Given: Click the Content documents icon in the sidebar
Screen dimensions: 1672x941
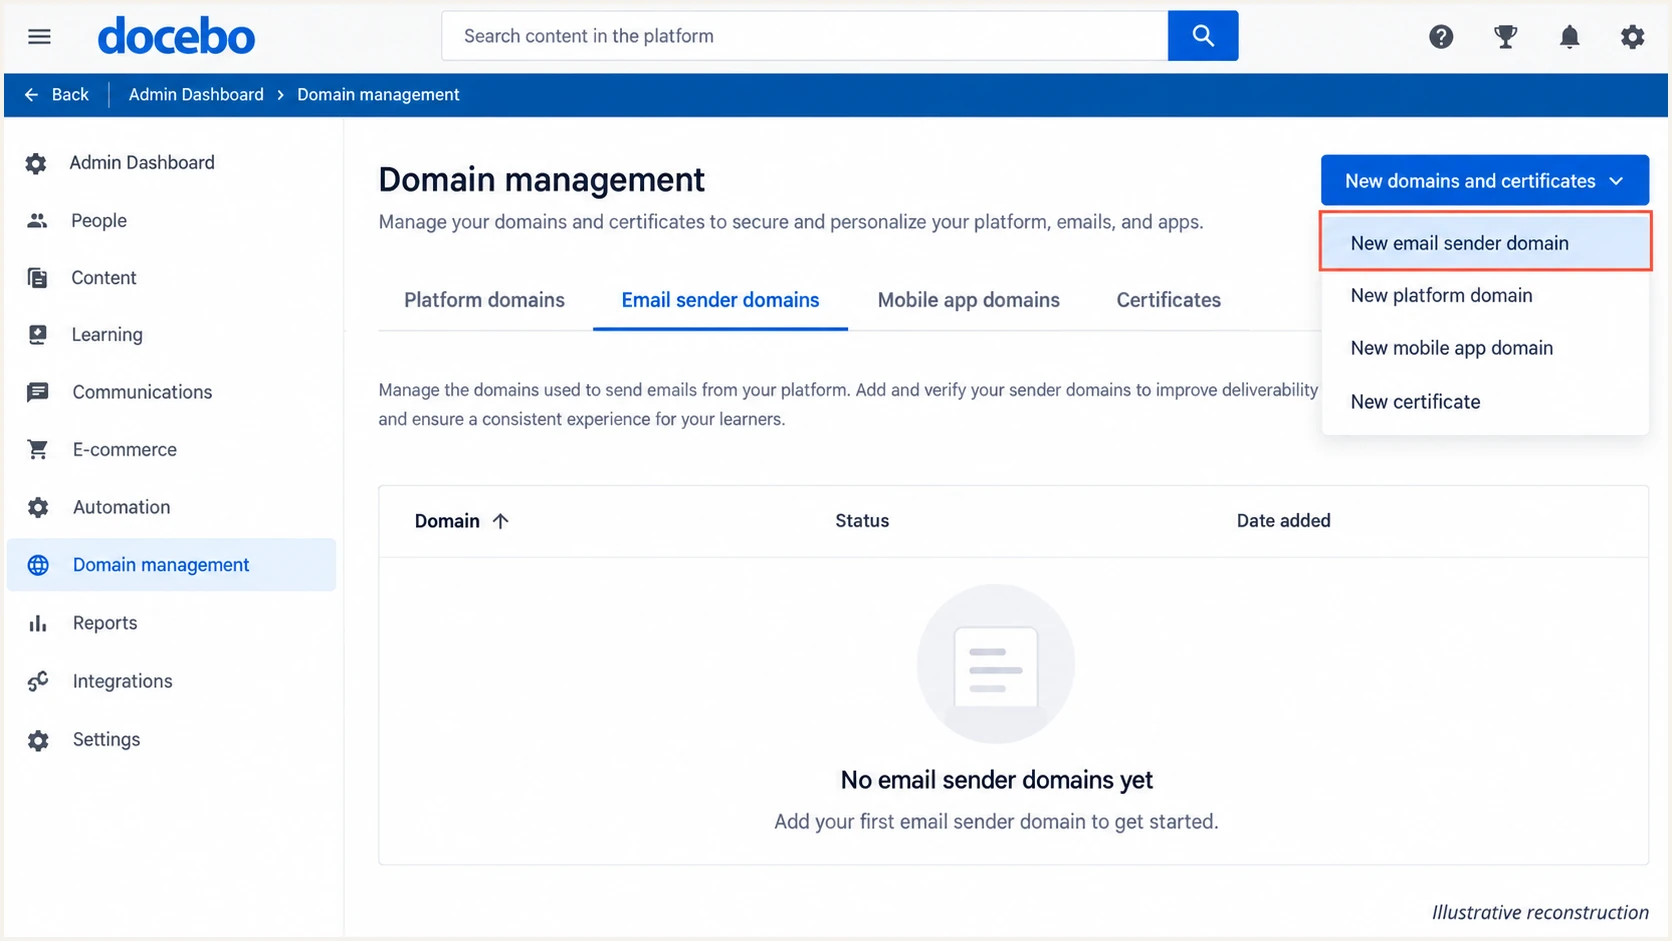Looking at the screenshot, I should click(37, 278).
